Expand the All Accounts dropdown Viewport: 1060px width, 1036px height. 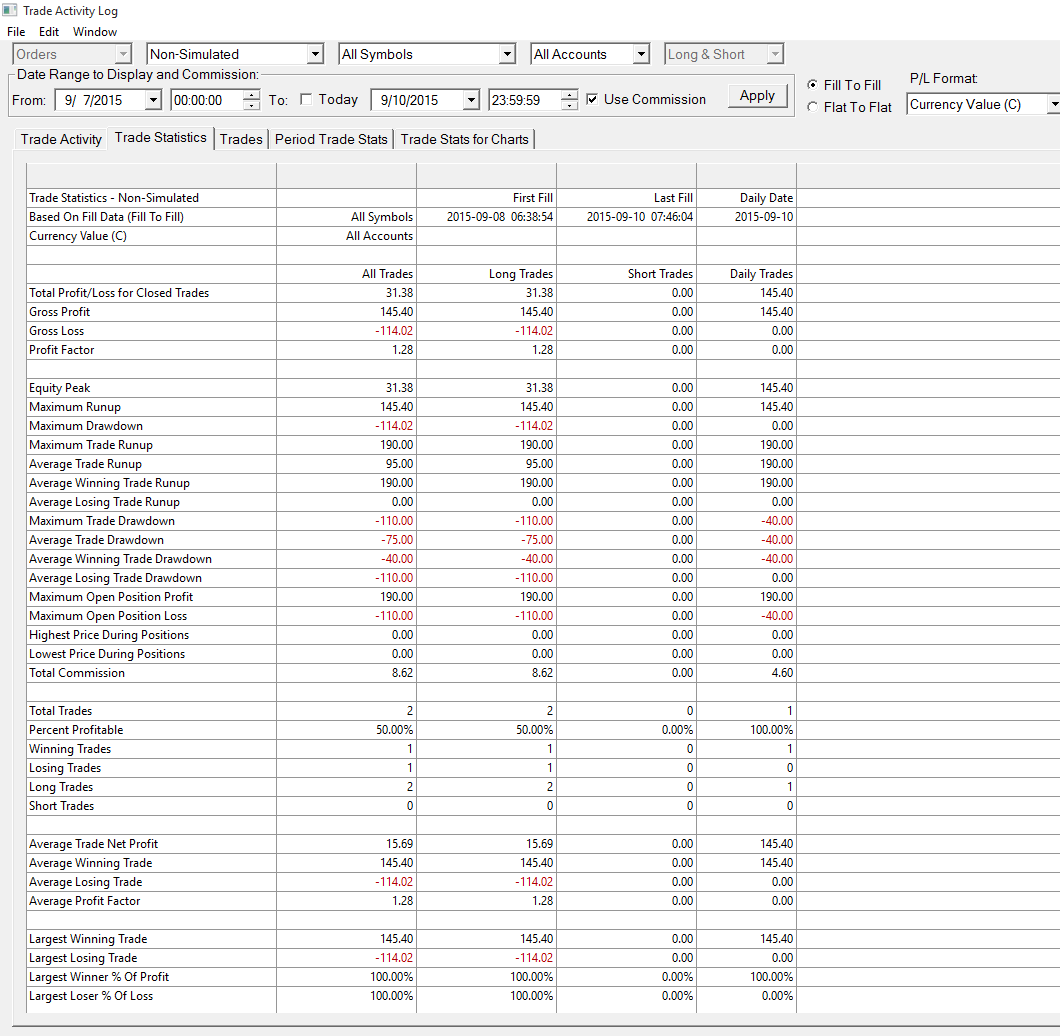coord(641,54)
